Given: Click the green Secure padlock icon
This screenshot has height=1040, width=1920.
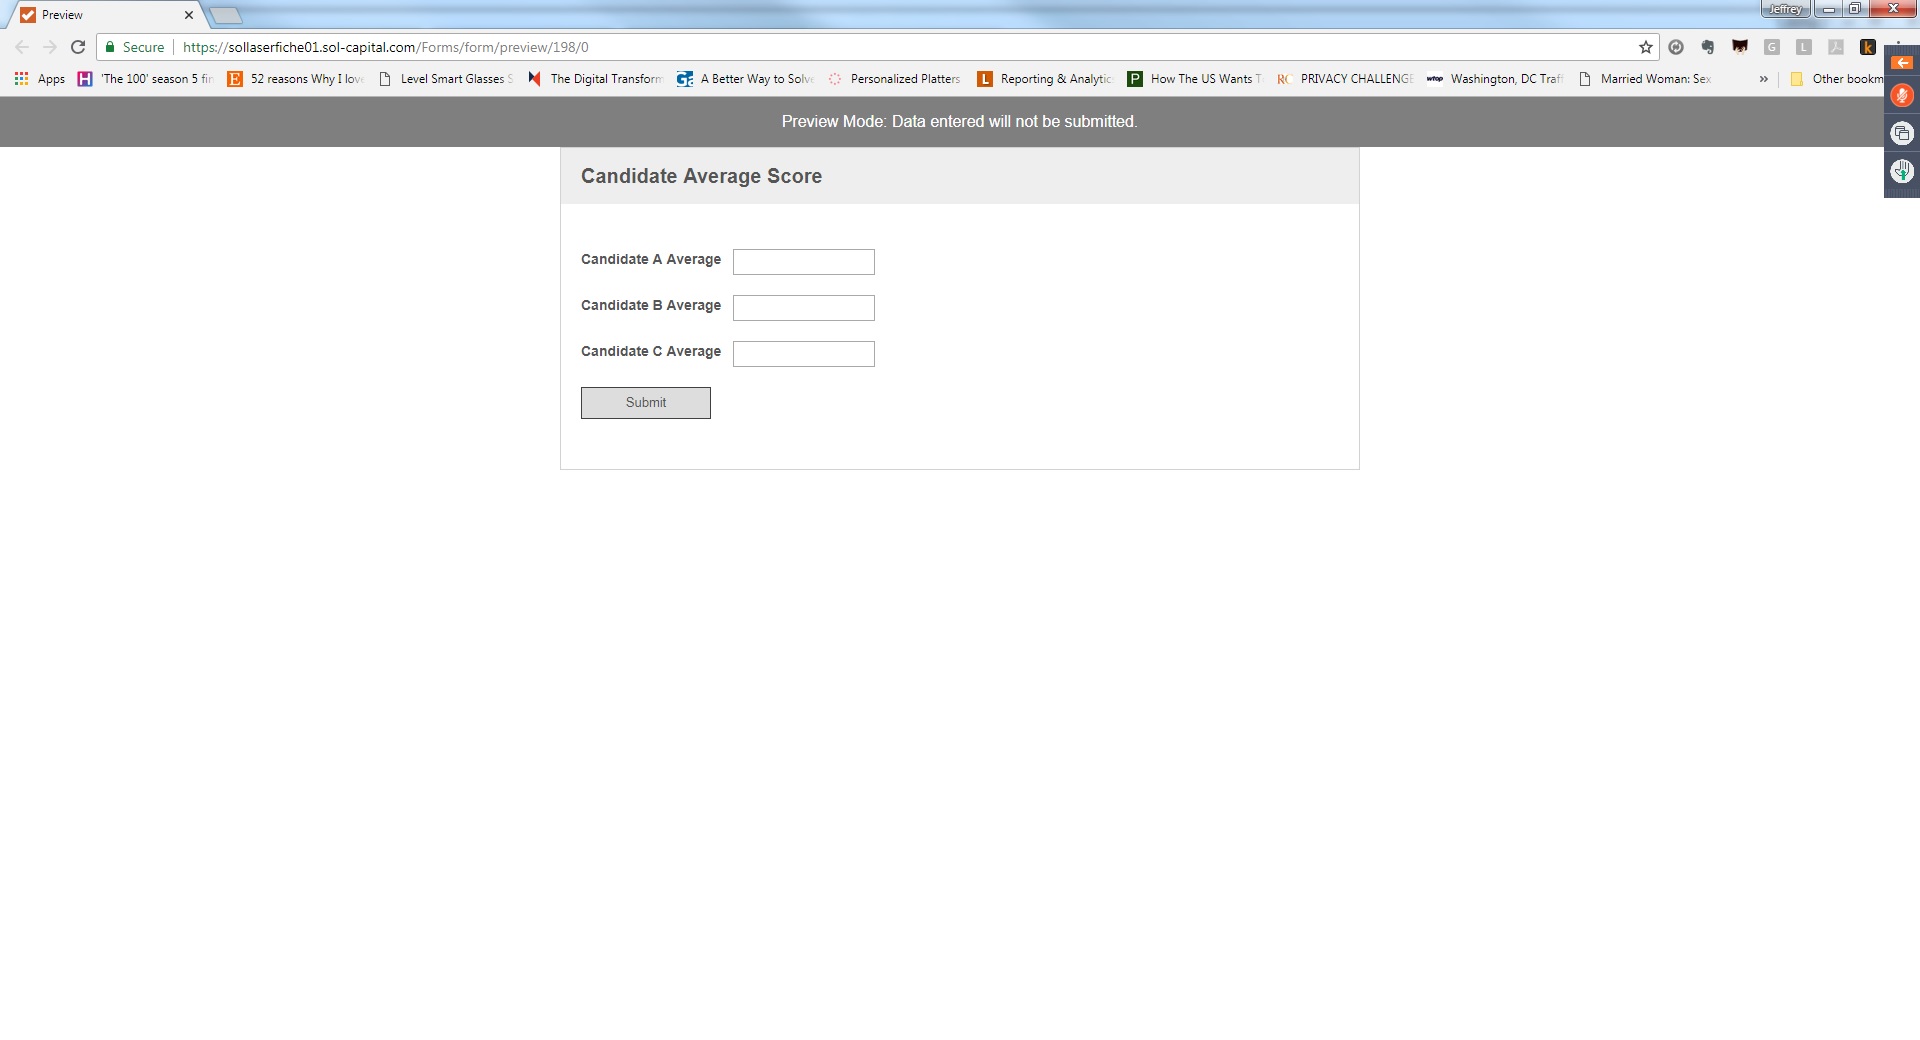Looking at the screenshot, I should [110, 47].
